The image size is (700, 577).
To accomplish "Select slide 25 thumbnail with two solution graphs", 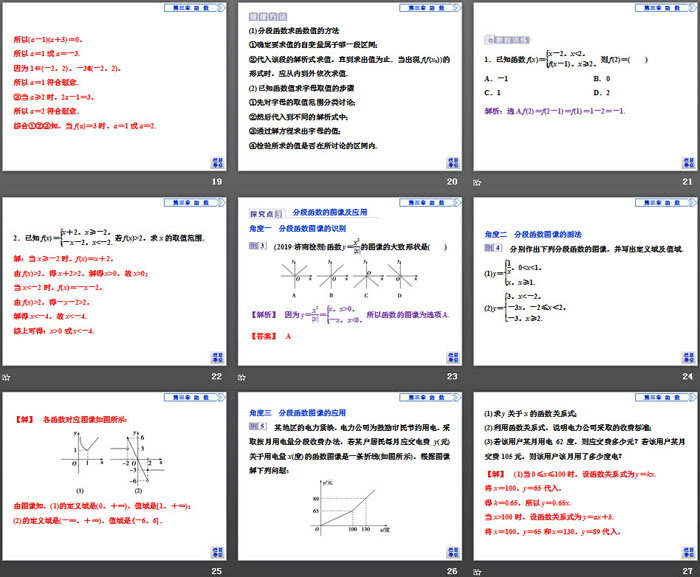I will tap(114, 477).
